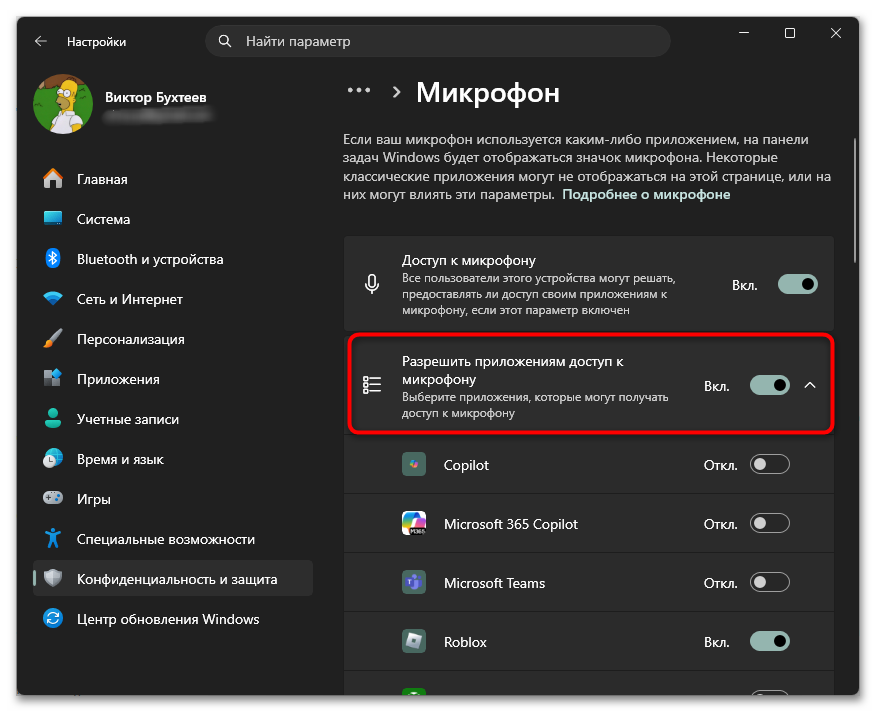The image size is (876, 712).
Task: Click the Microsoft 365 Copilot label
Action: (x=511, y=524)
